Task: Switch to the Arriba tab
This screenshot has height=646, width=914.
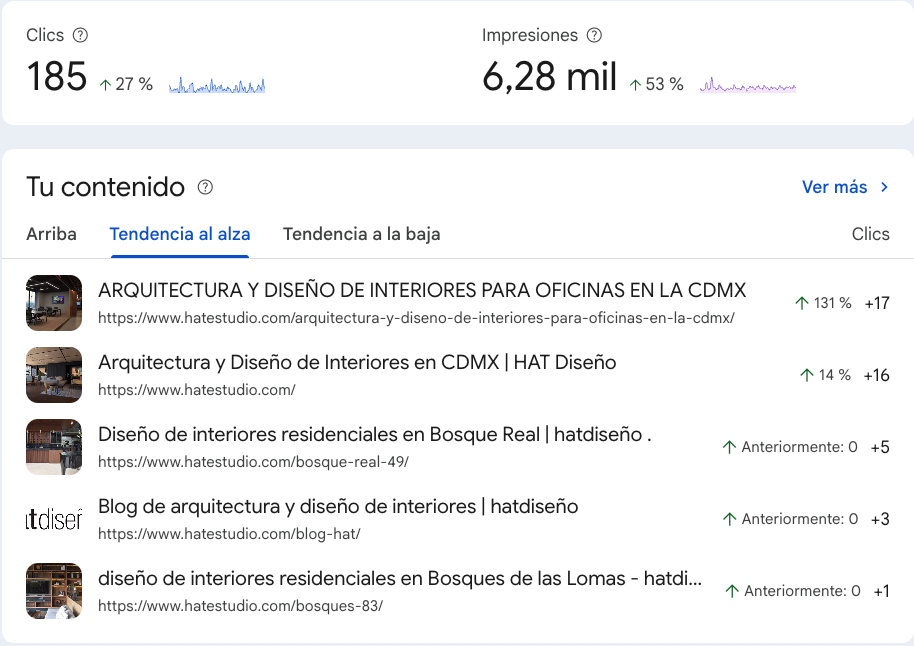Action: coord(51,234)
